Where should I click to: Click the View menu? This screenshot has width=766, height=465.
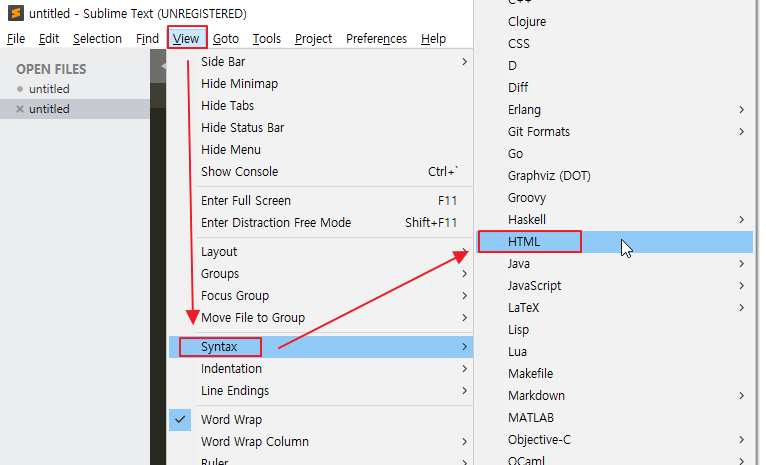(x=186, y=38)
